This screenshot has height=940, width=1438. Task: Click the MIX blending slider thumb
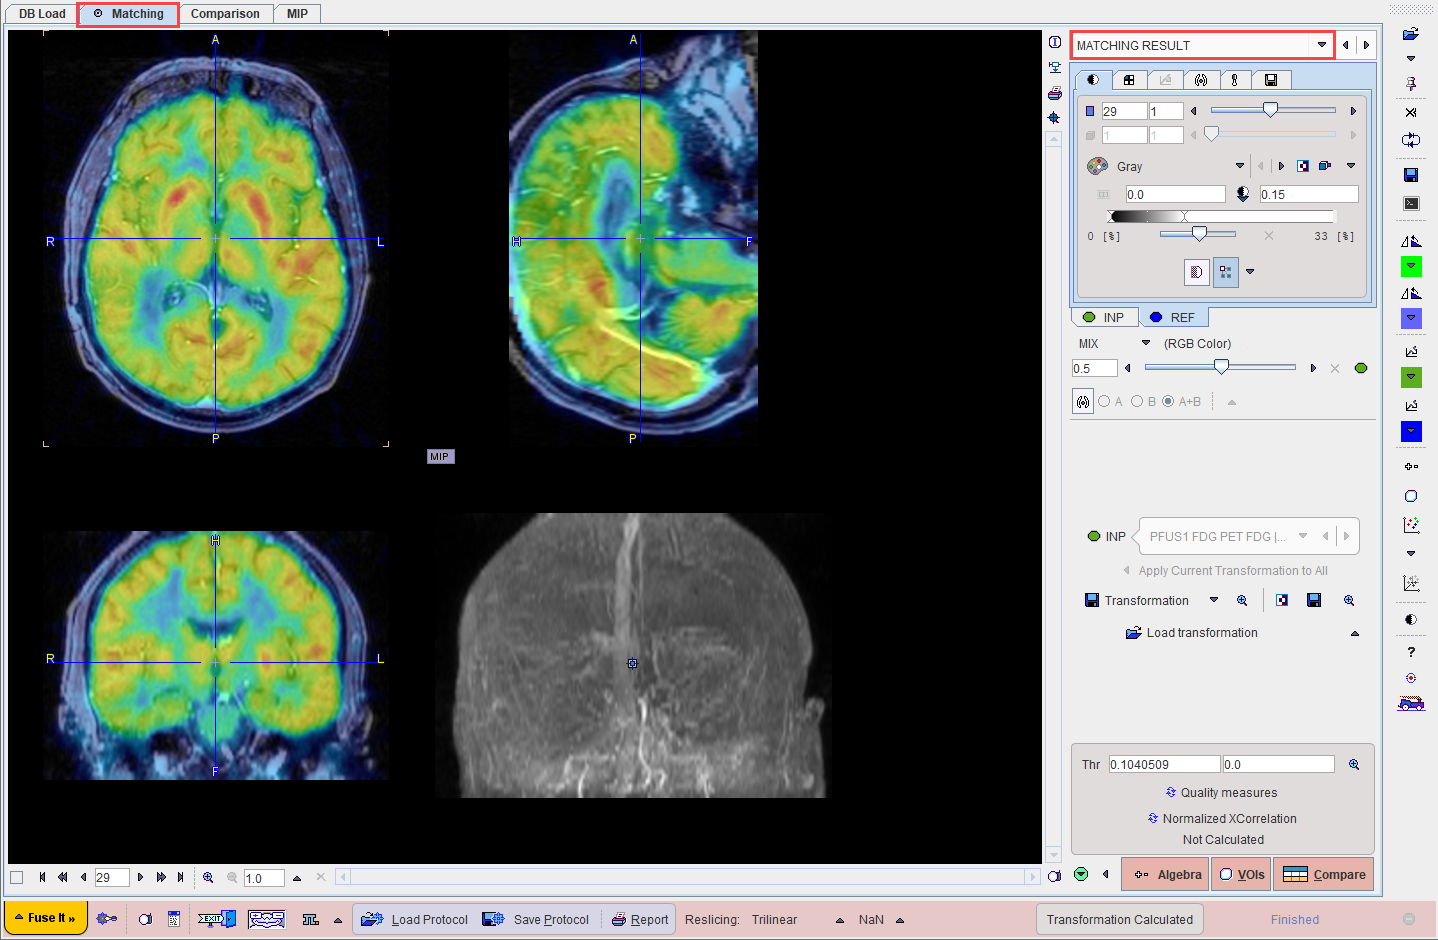point(1221,367)
